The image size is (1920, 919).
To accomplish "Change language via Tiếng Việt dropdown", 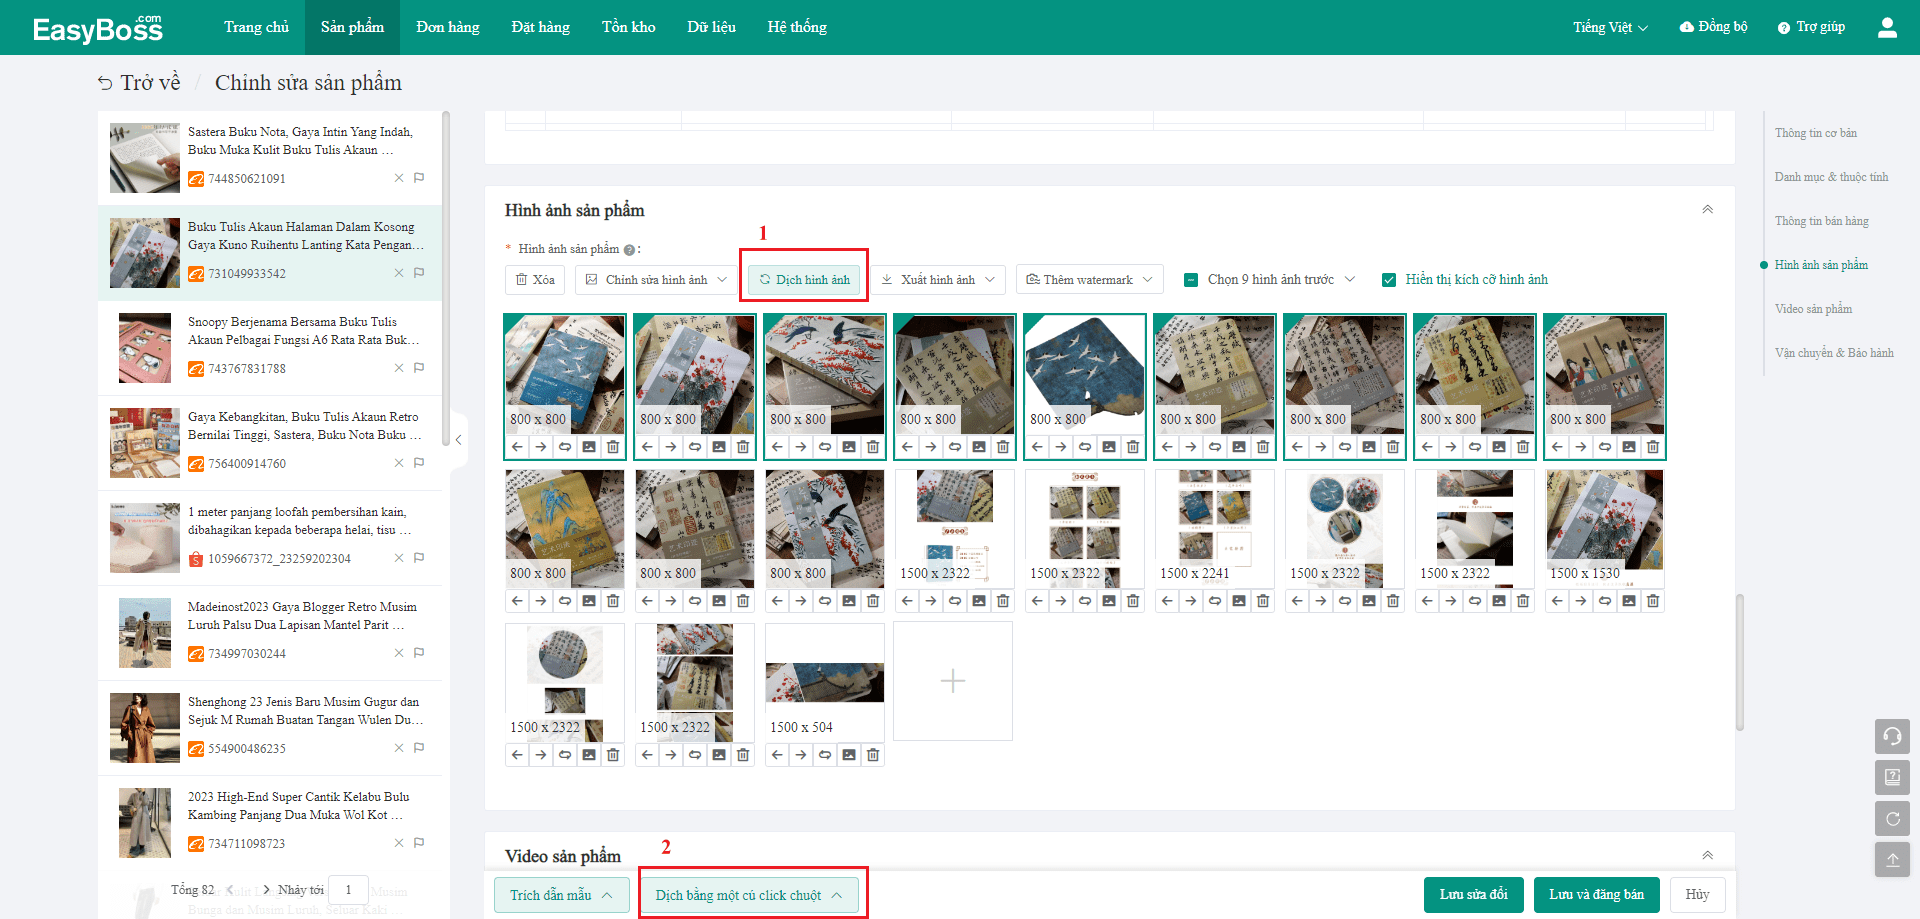I will tap(1610, 27).
